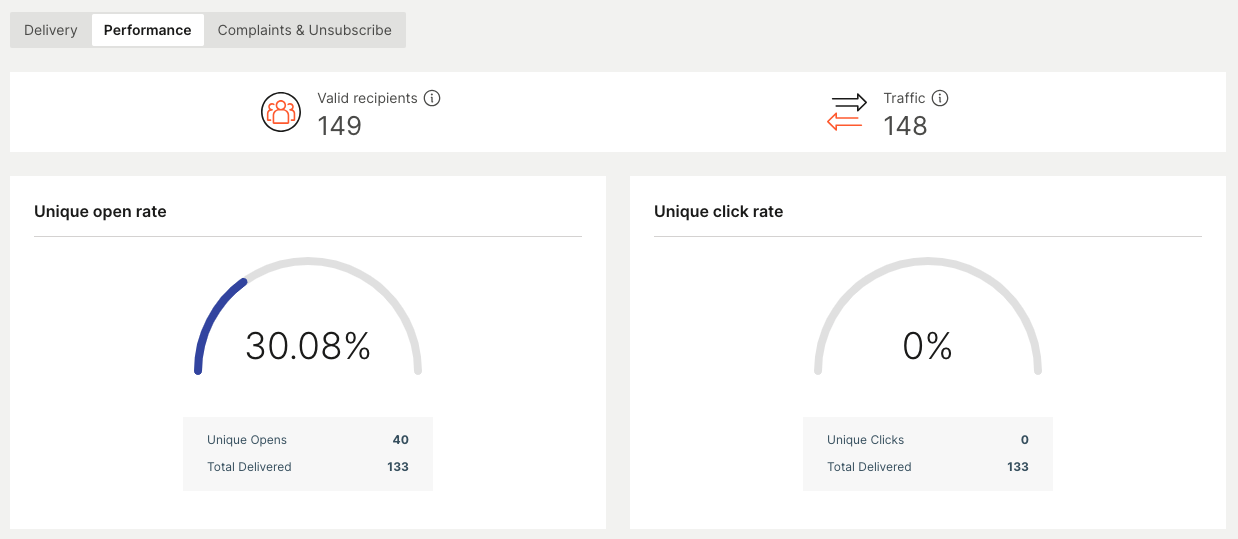
Task: Click the Traffic value 148
Action: 905,126
